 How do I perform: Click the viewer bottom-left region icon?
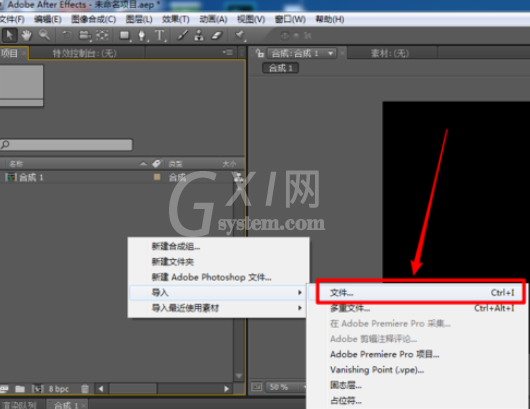click(256, 387)
